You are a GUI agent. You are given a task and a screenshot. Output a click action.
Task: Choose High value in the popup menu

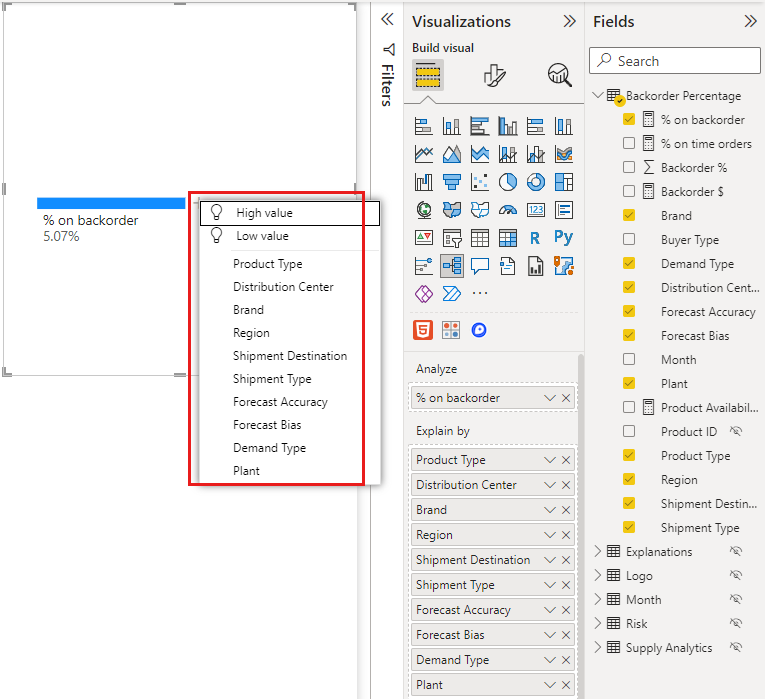tap(290, 213)
